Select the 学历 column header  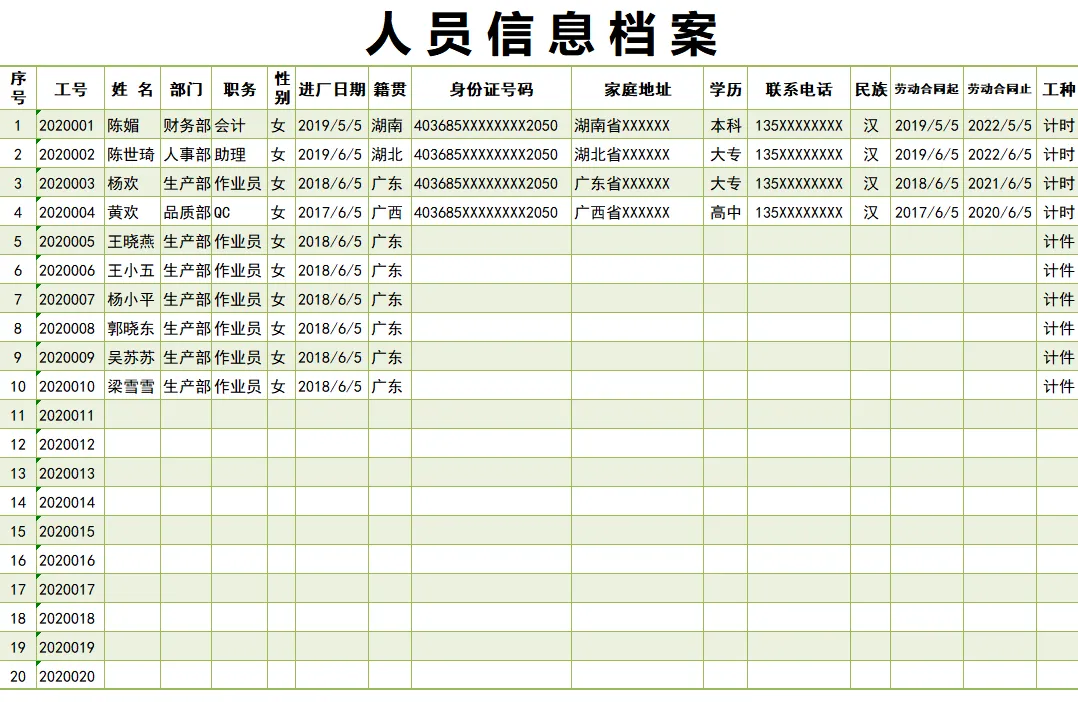(x=725, y=88)
